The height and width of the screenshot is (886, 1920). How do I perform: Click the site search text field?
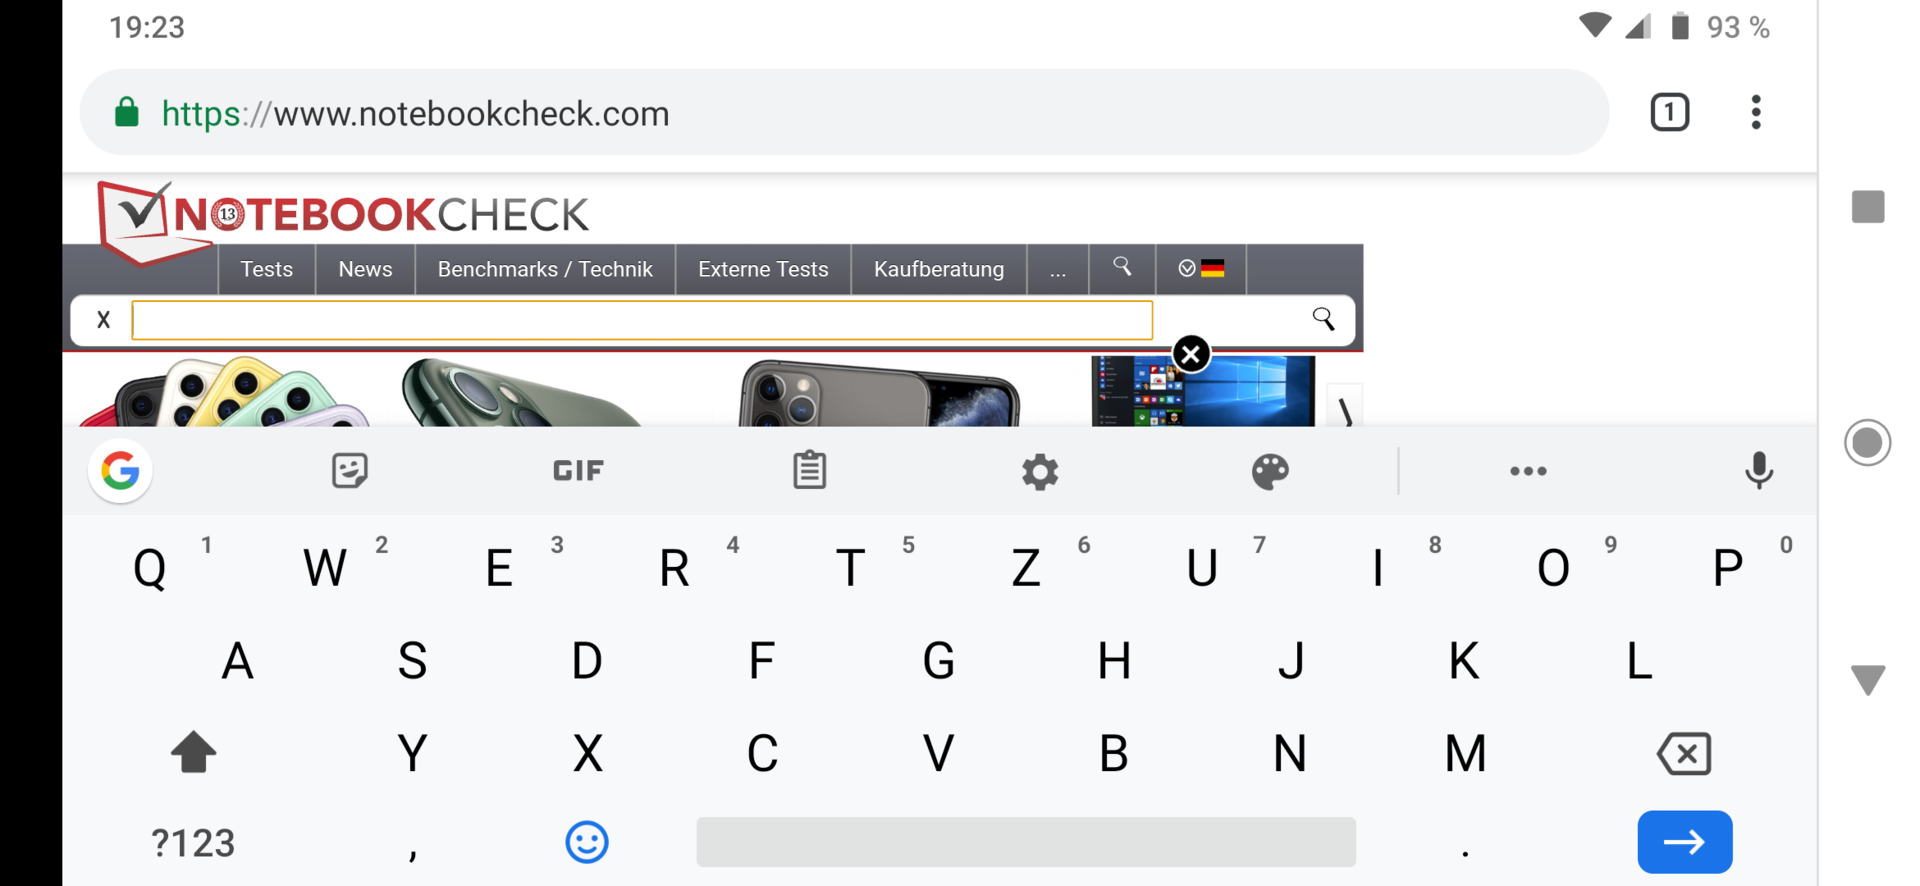[x=642, y=320]
